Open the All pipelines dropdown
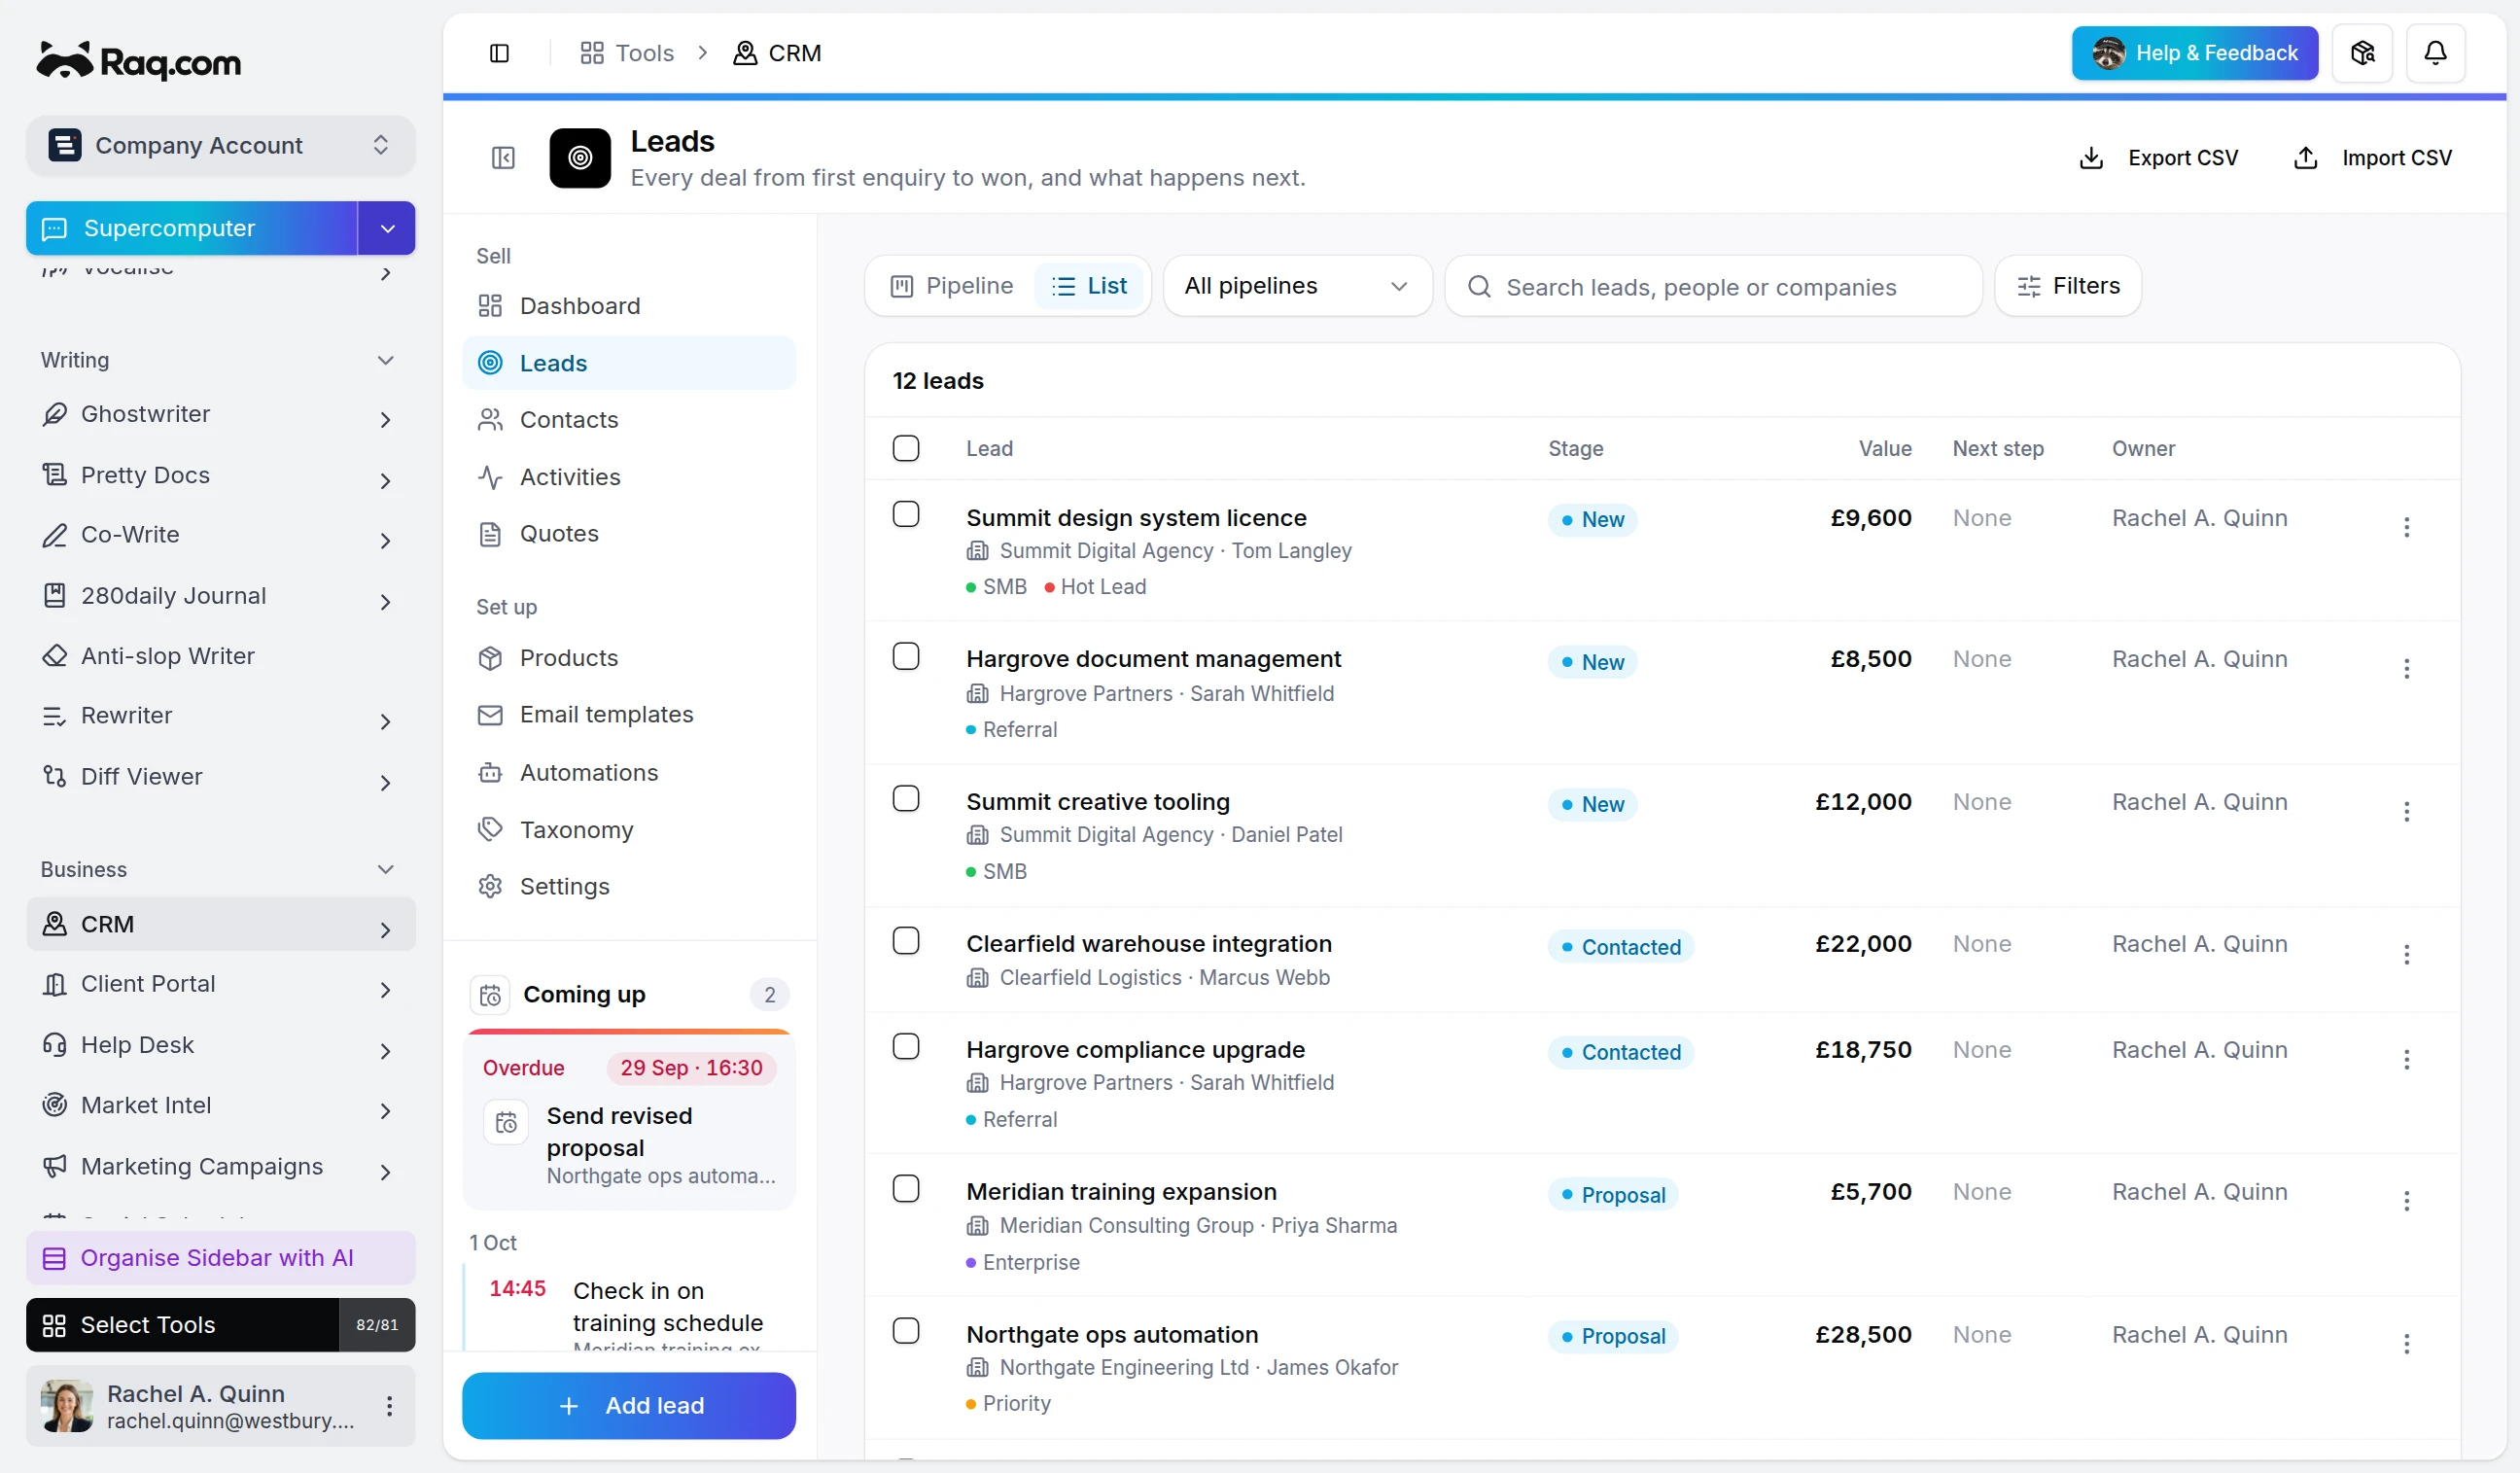Image resolution: width=2520 pixels, height=1473 pixels. tap(1297, 286)
